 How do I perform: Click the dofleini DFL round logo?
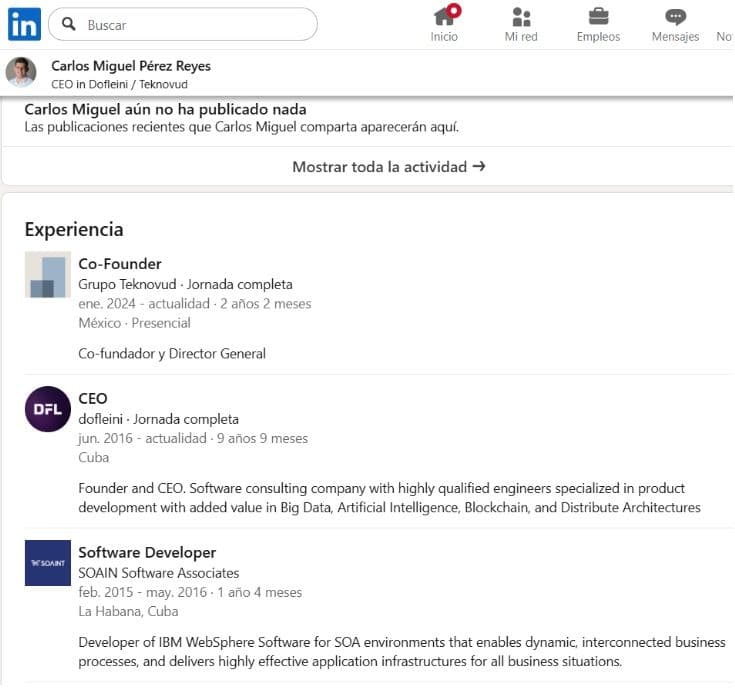pos(48,409)
